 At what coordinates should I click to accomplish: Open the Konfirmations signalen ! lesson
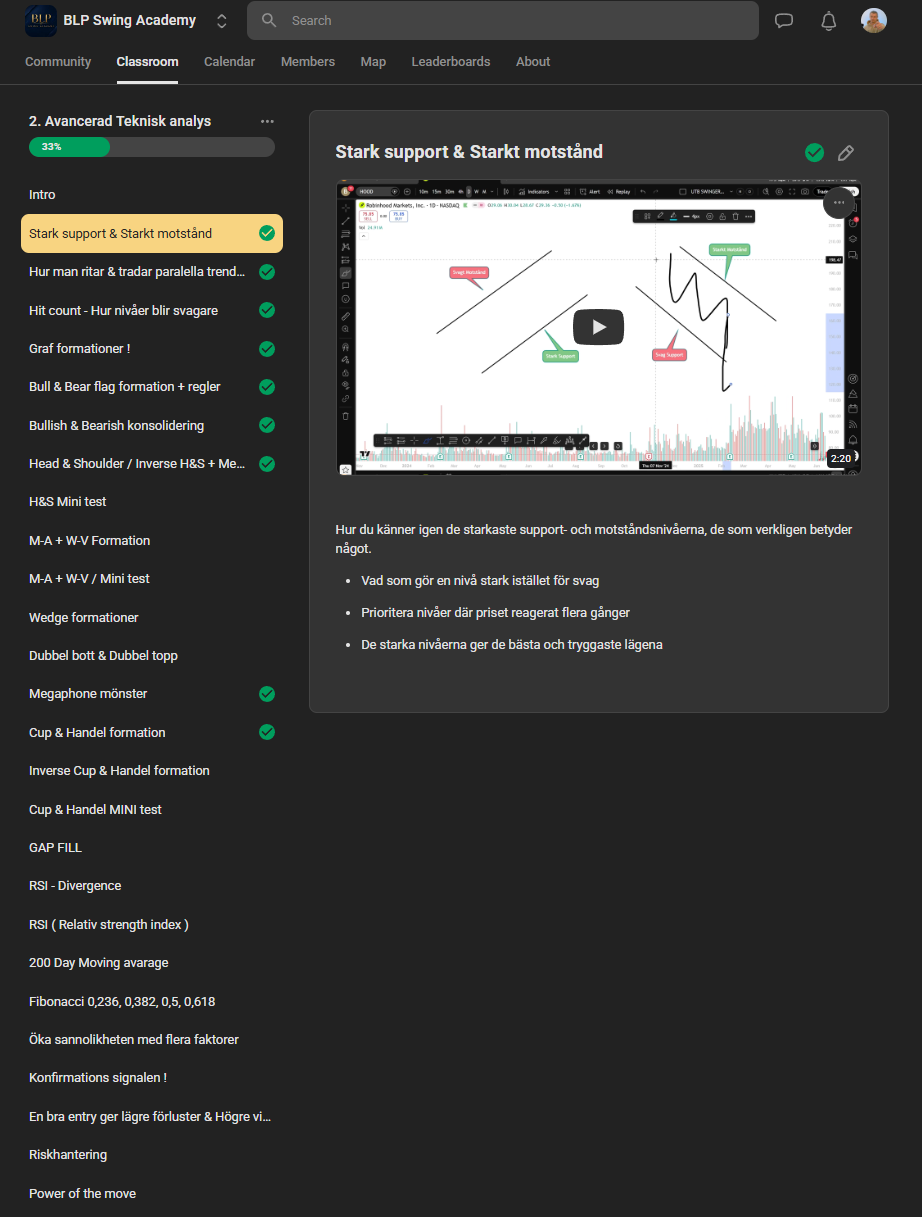[152, 1077]
